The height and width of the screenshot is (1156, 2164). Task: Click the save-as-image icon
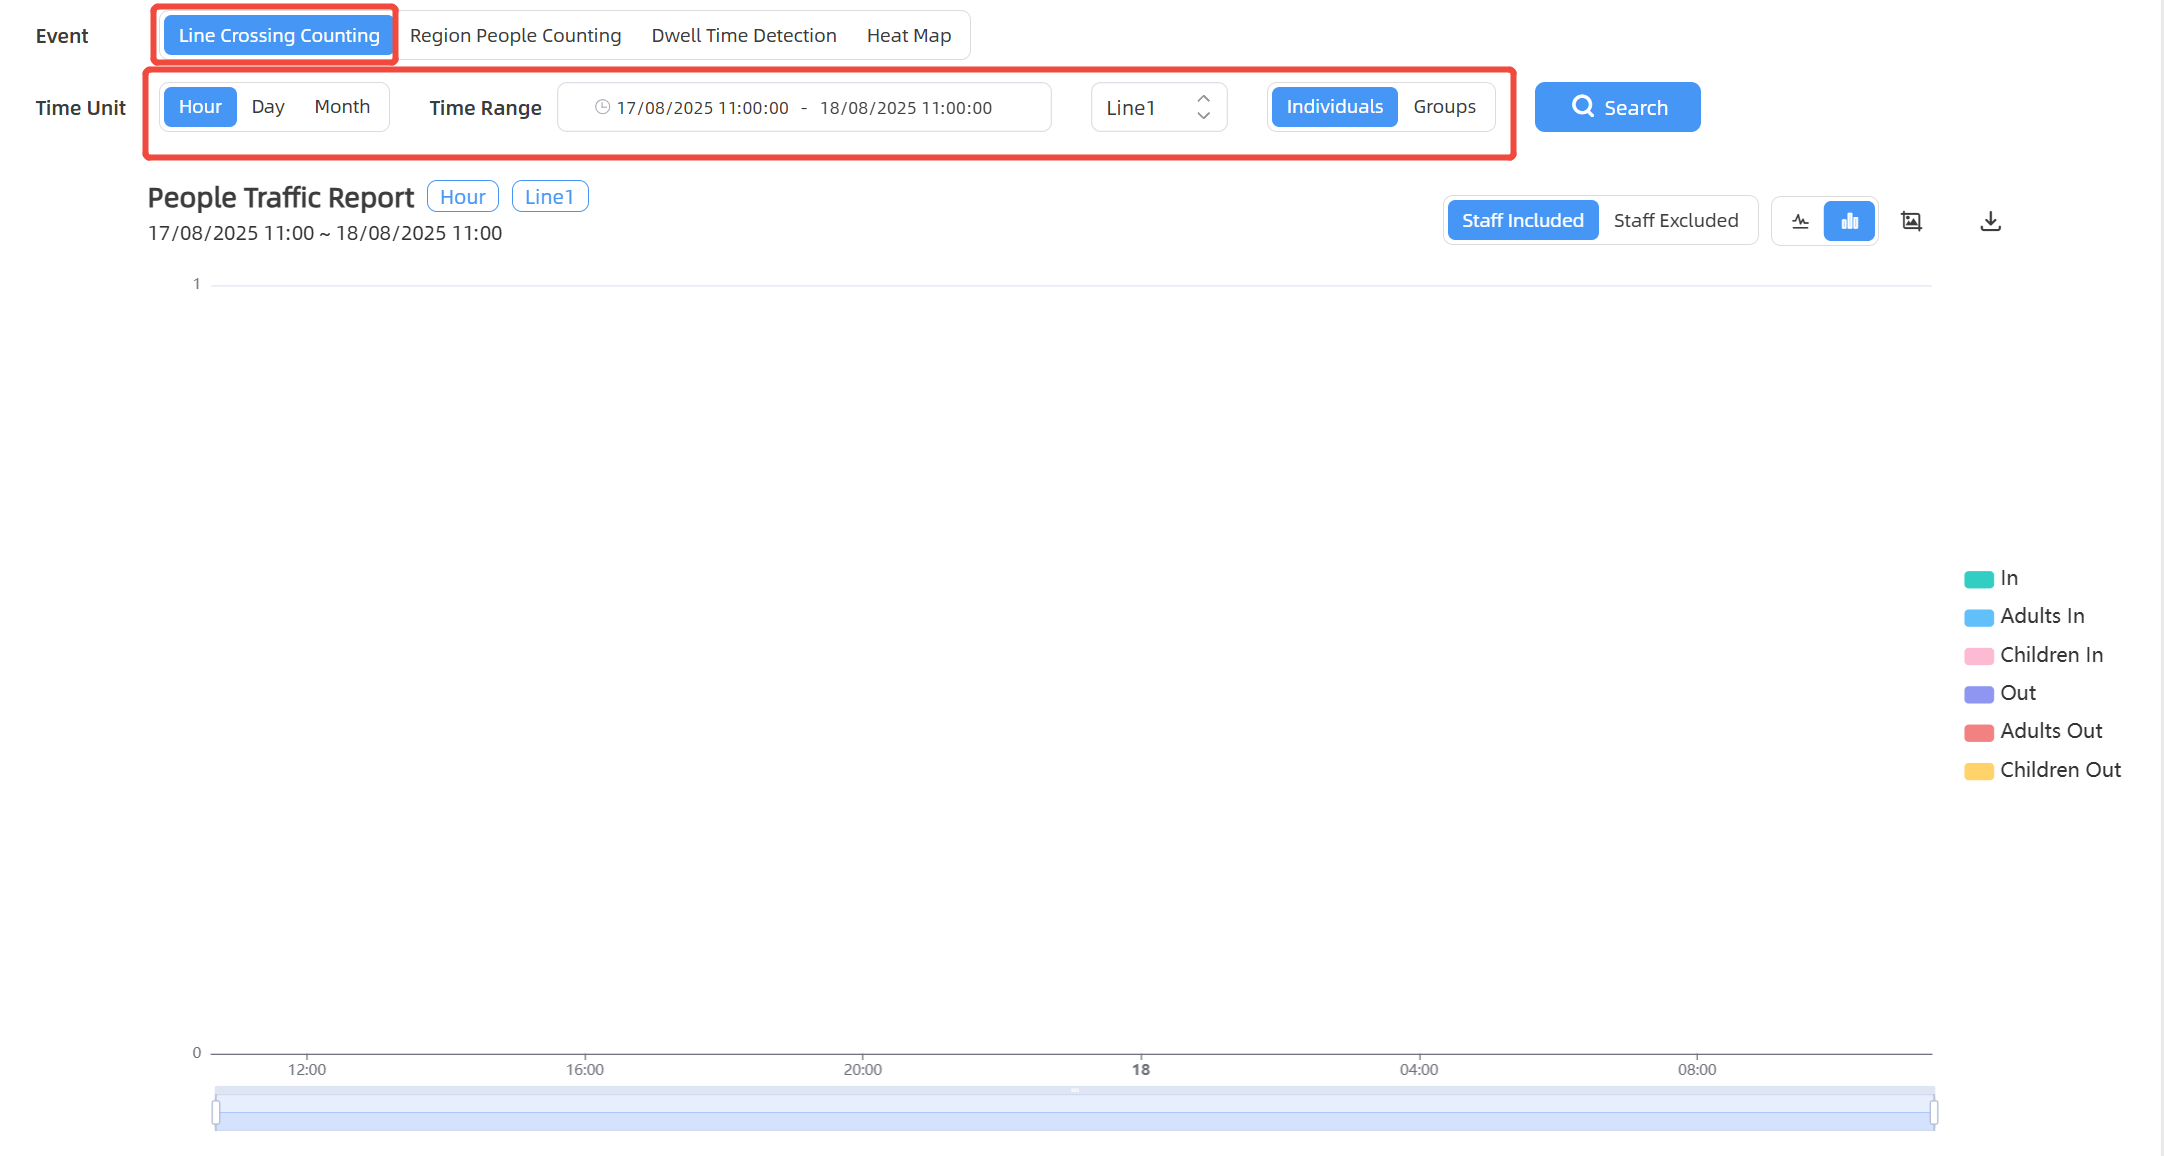tap(1911, 221)
